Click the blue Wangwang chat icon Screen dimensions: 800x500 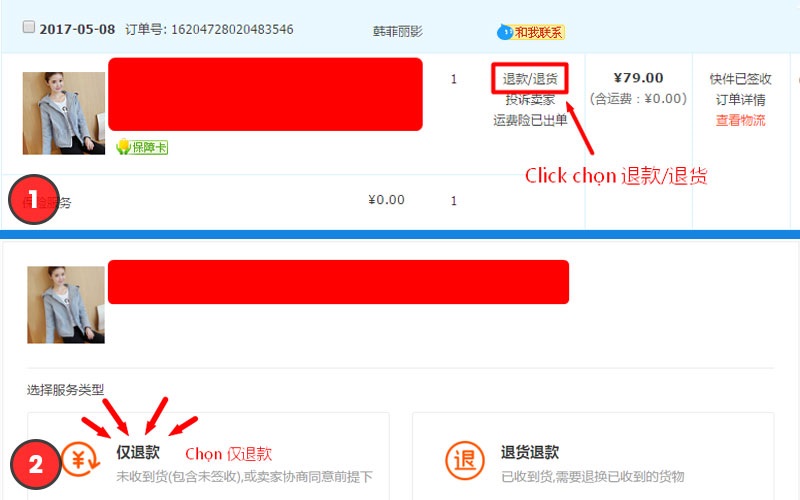tap(505, 32)
